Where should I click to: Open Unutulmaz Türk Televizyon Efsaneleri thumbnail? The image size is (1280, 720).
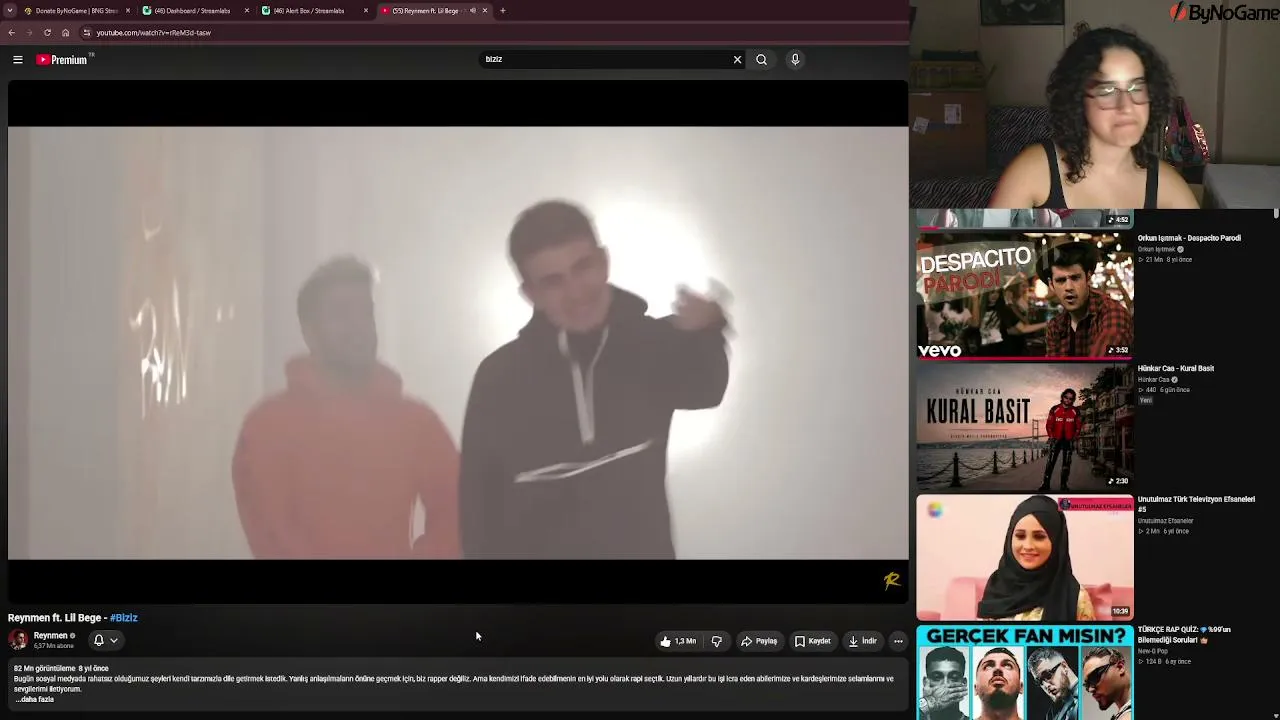point(1025,557)
